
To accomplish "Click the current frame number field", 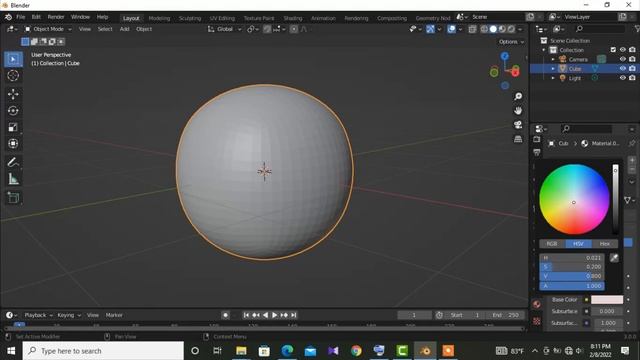I will (414, 315).
